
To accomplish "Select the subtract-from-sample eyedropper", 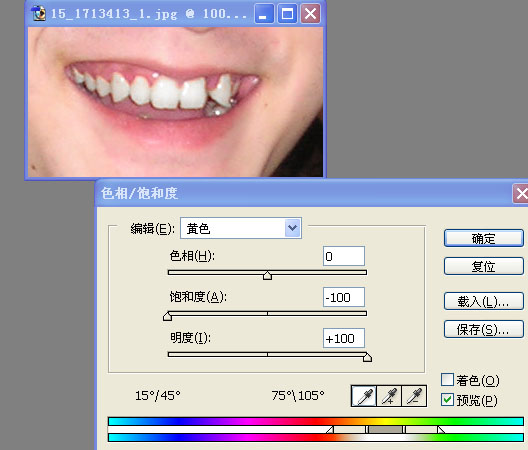I will 414,396.
